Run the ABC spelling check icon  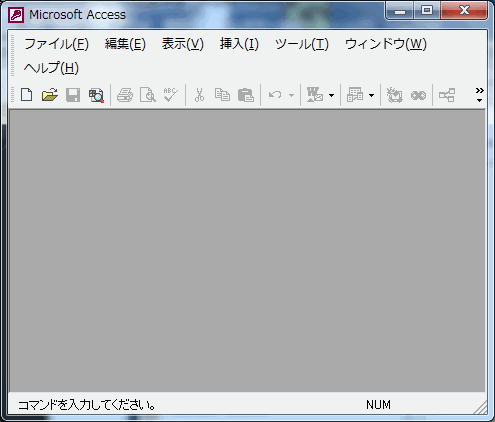[x=170, y=95]
